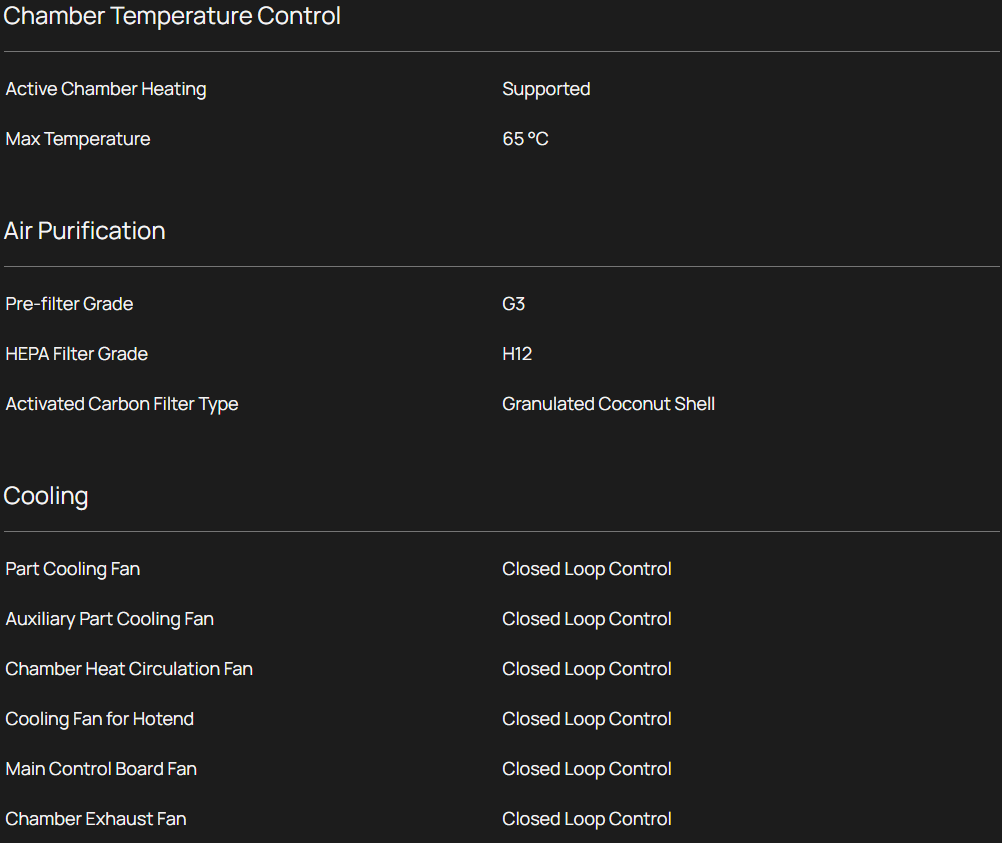Select the H12 filter grade value
1002x843 pixels.
coord(517,354)
